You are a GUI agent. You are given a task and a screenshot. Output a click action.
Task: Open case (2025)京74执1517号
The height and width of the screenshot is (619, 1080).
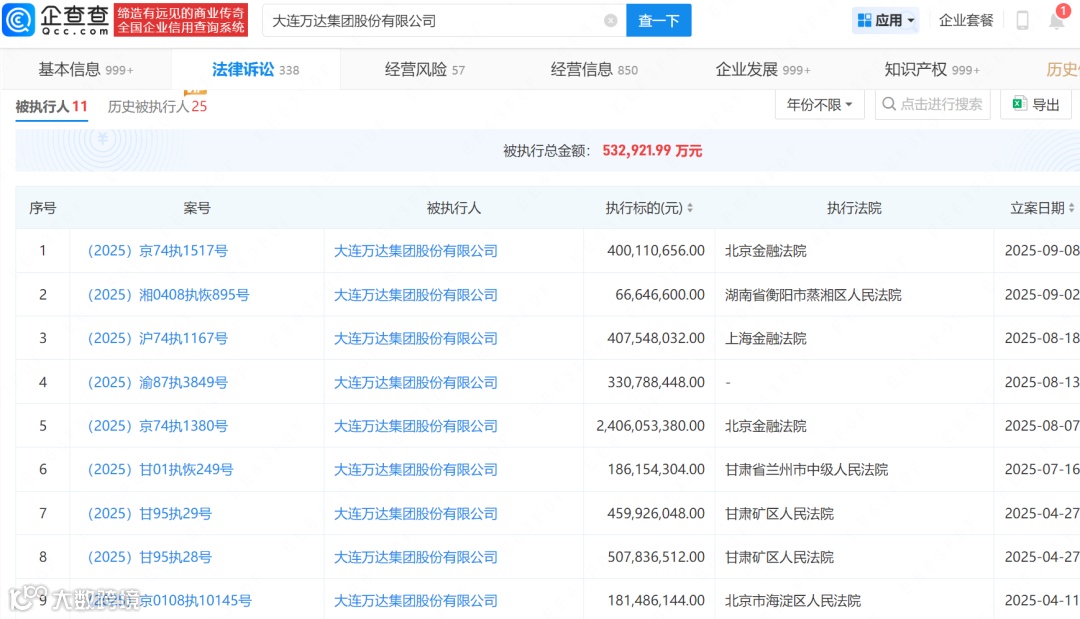click(x=158, y=251)
